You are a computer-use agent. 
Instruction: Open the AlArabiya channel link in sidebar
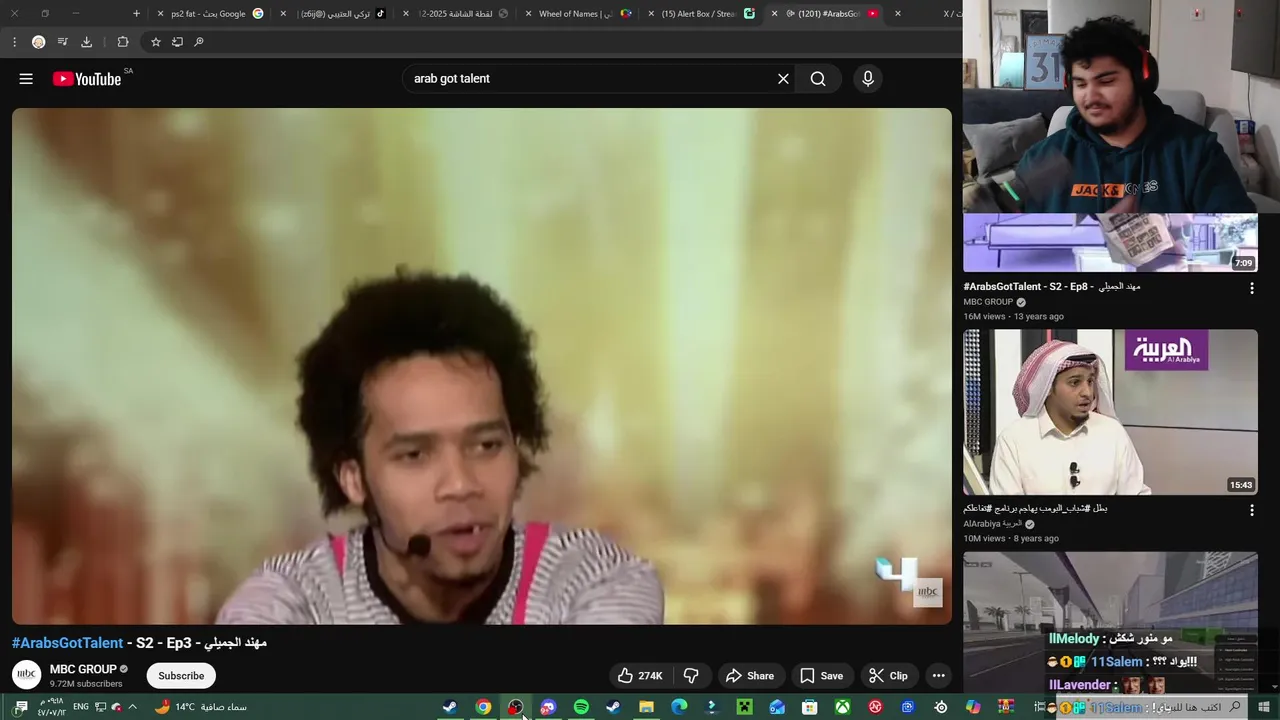click(x=992, y=524)
